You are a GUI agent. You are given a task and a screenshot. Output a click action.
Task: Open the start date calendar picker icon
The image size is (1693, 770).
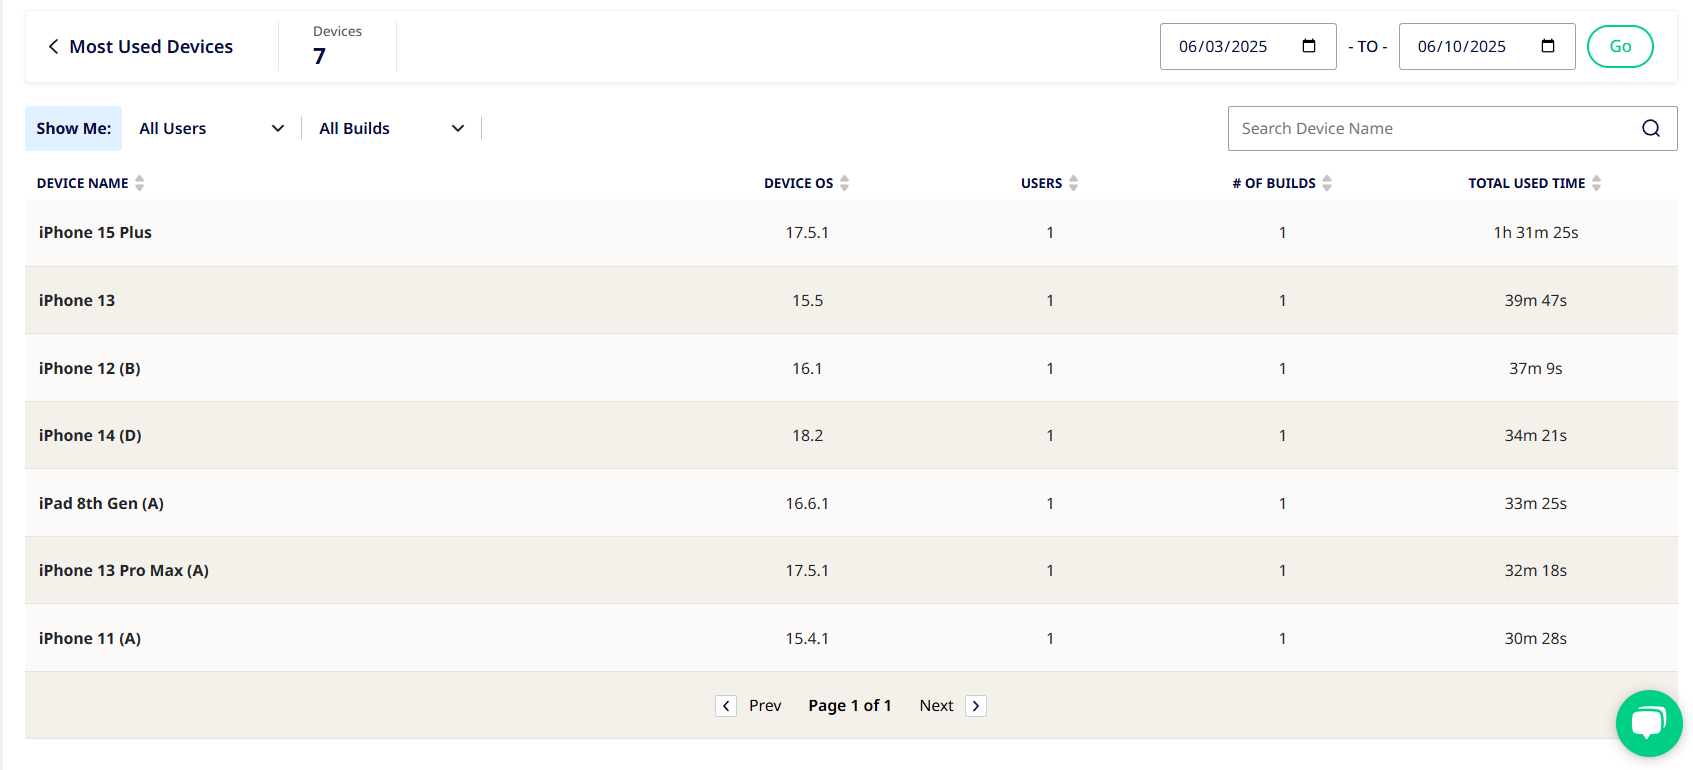point(1309,46)
